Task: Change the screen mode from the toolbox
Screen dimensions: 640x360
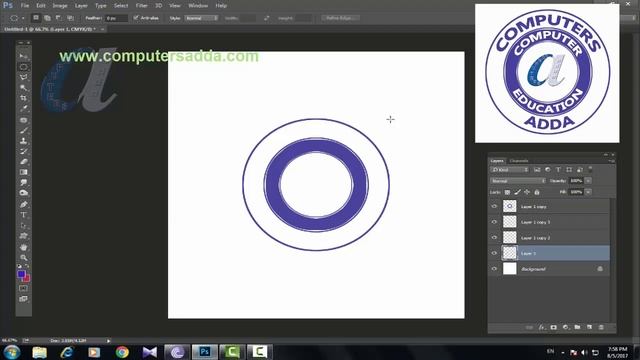Action: tap(23, 299)
